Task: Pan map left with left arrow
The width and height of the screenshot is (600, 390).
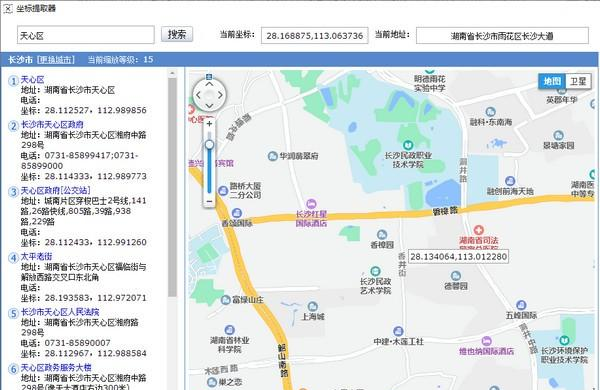Action: coord(198,95)
